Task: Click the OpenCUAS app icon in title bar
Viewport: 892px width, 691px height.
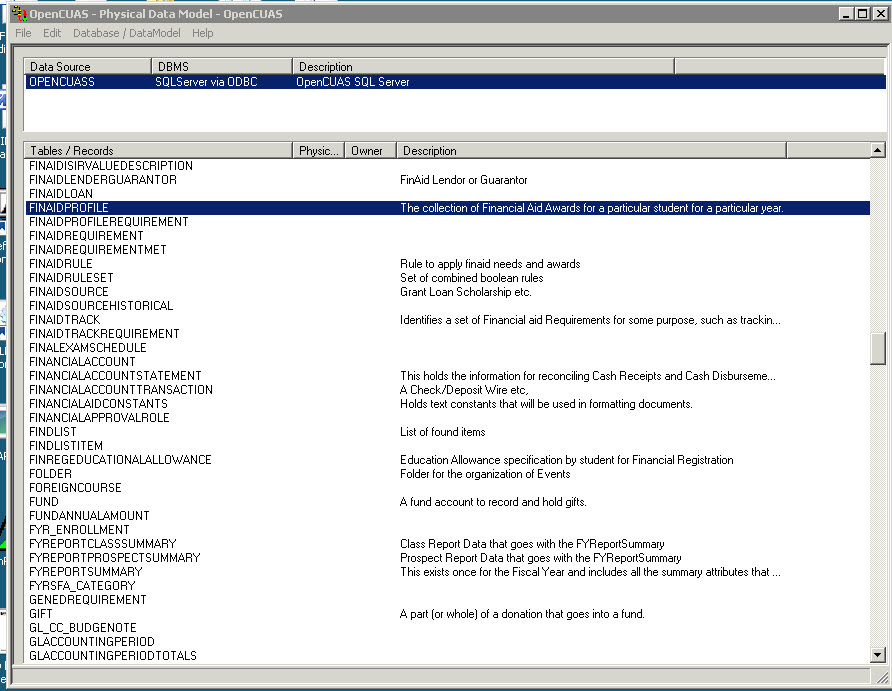Action: click(x=19, y=14)
